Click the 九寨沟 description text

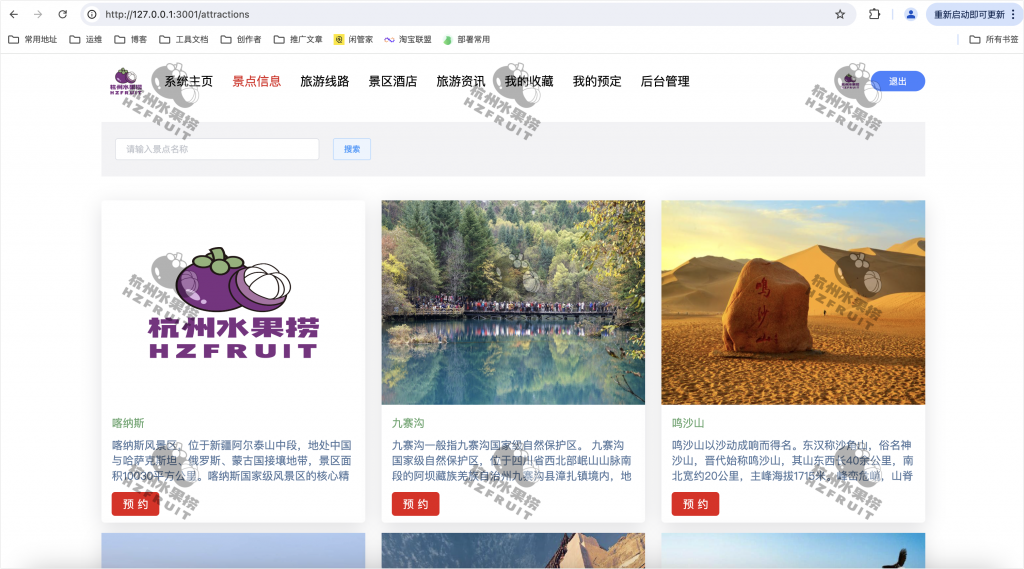click(x=512, y=461)
